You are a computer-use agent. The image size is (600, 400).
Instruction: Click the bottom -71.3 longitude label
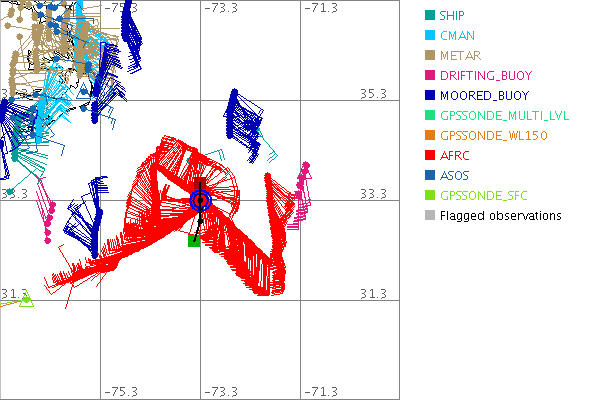point(320,391)
